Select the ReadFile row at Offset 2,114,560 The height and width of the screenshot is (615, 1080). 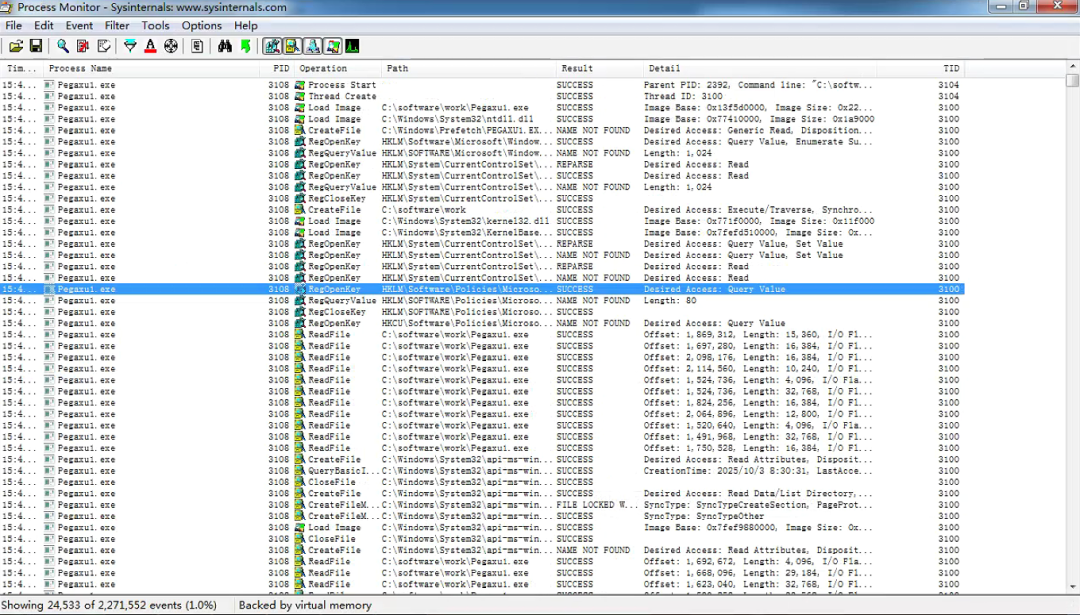[482, 368]
